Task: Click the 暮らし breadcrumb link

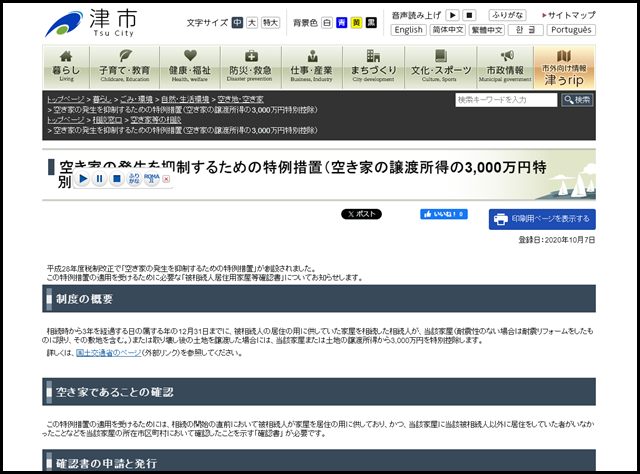Action: coord(102,99)
